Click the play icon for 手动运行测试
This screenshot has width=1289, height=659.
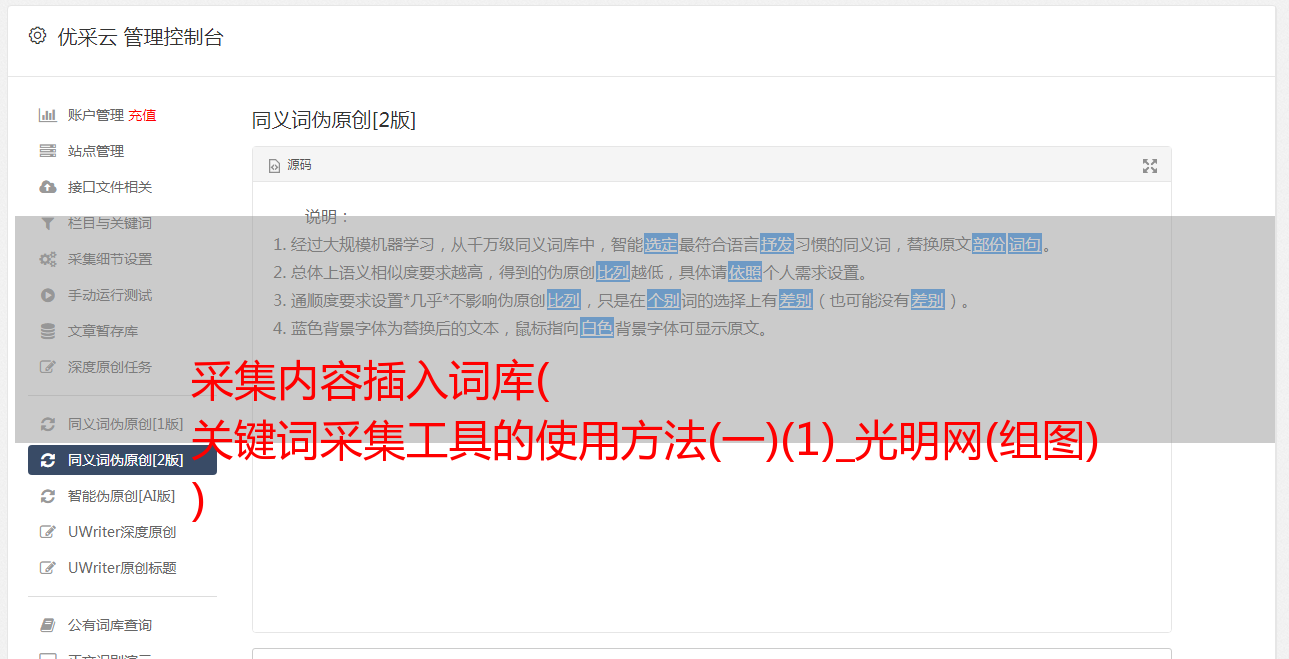pos(47,295)
